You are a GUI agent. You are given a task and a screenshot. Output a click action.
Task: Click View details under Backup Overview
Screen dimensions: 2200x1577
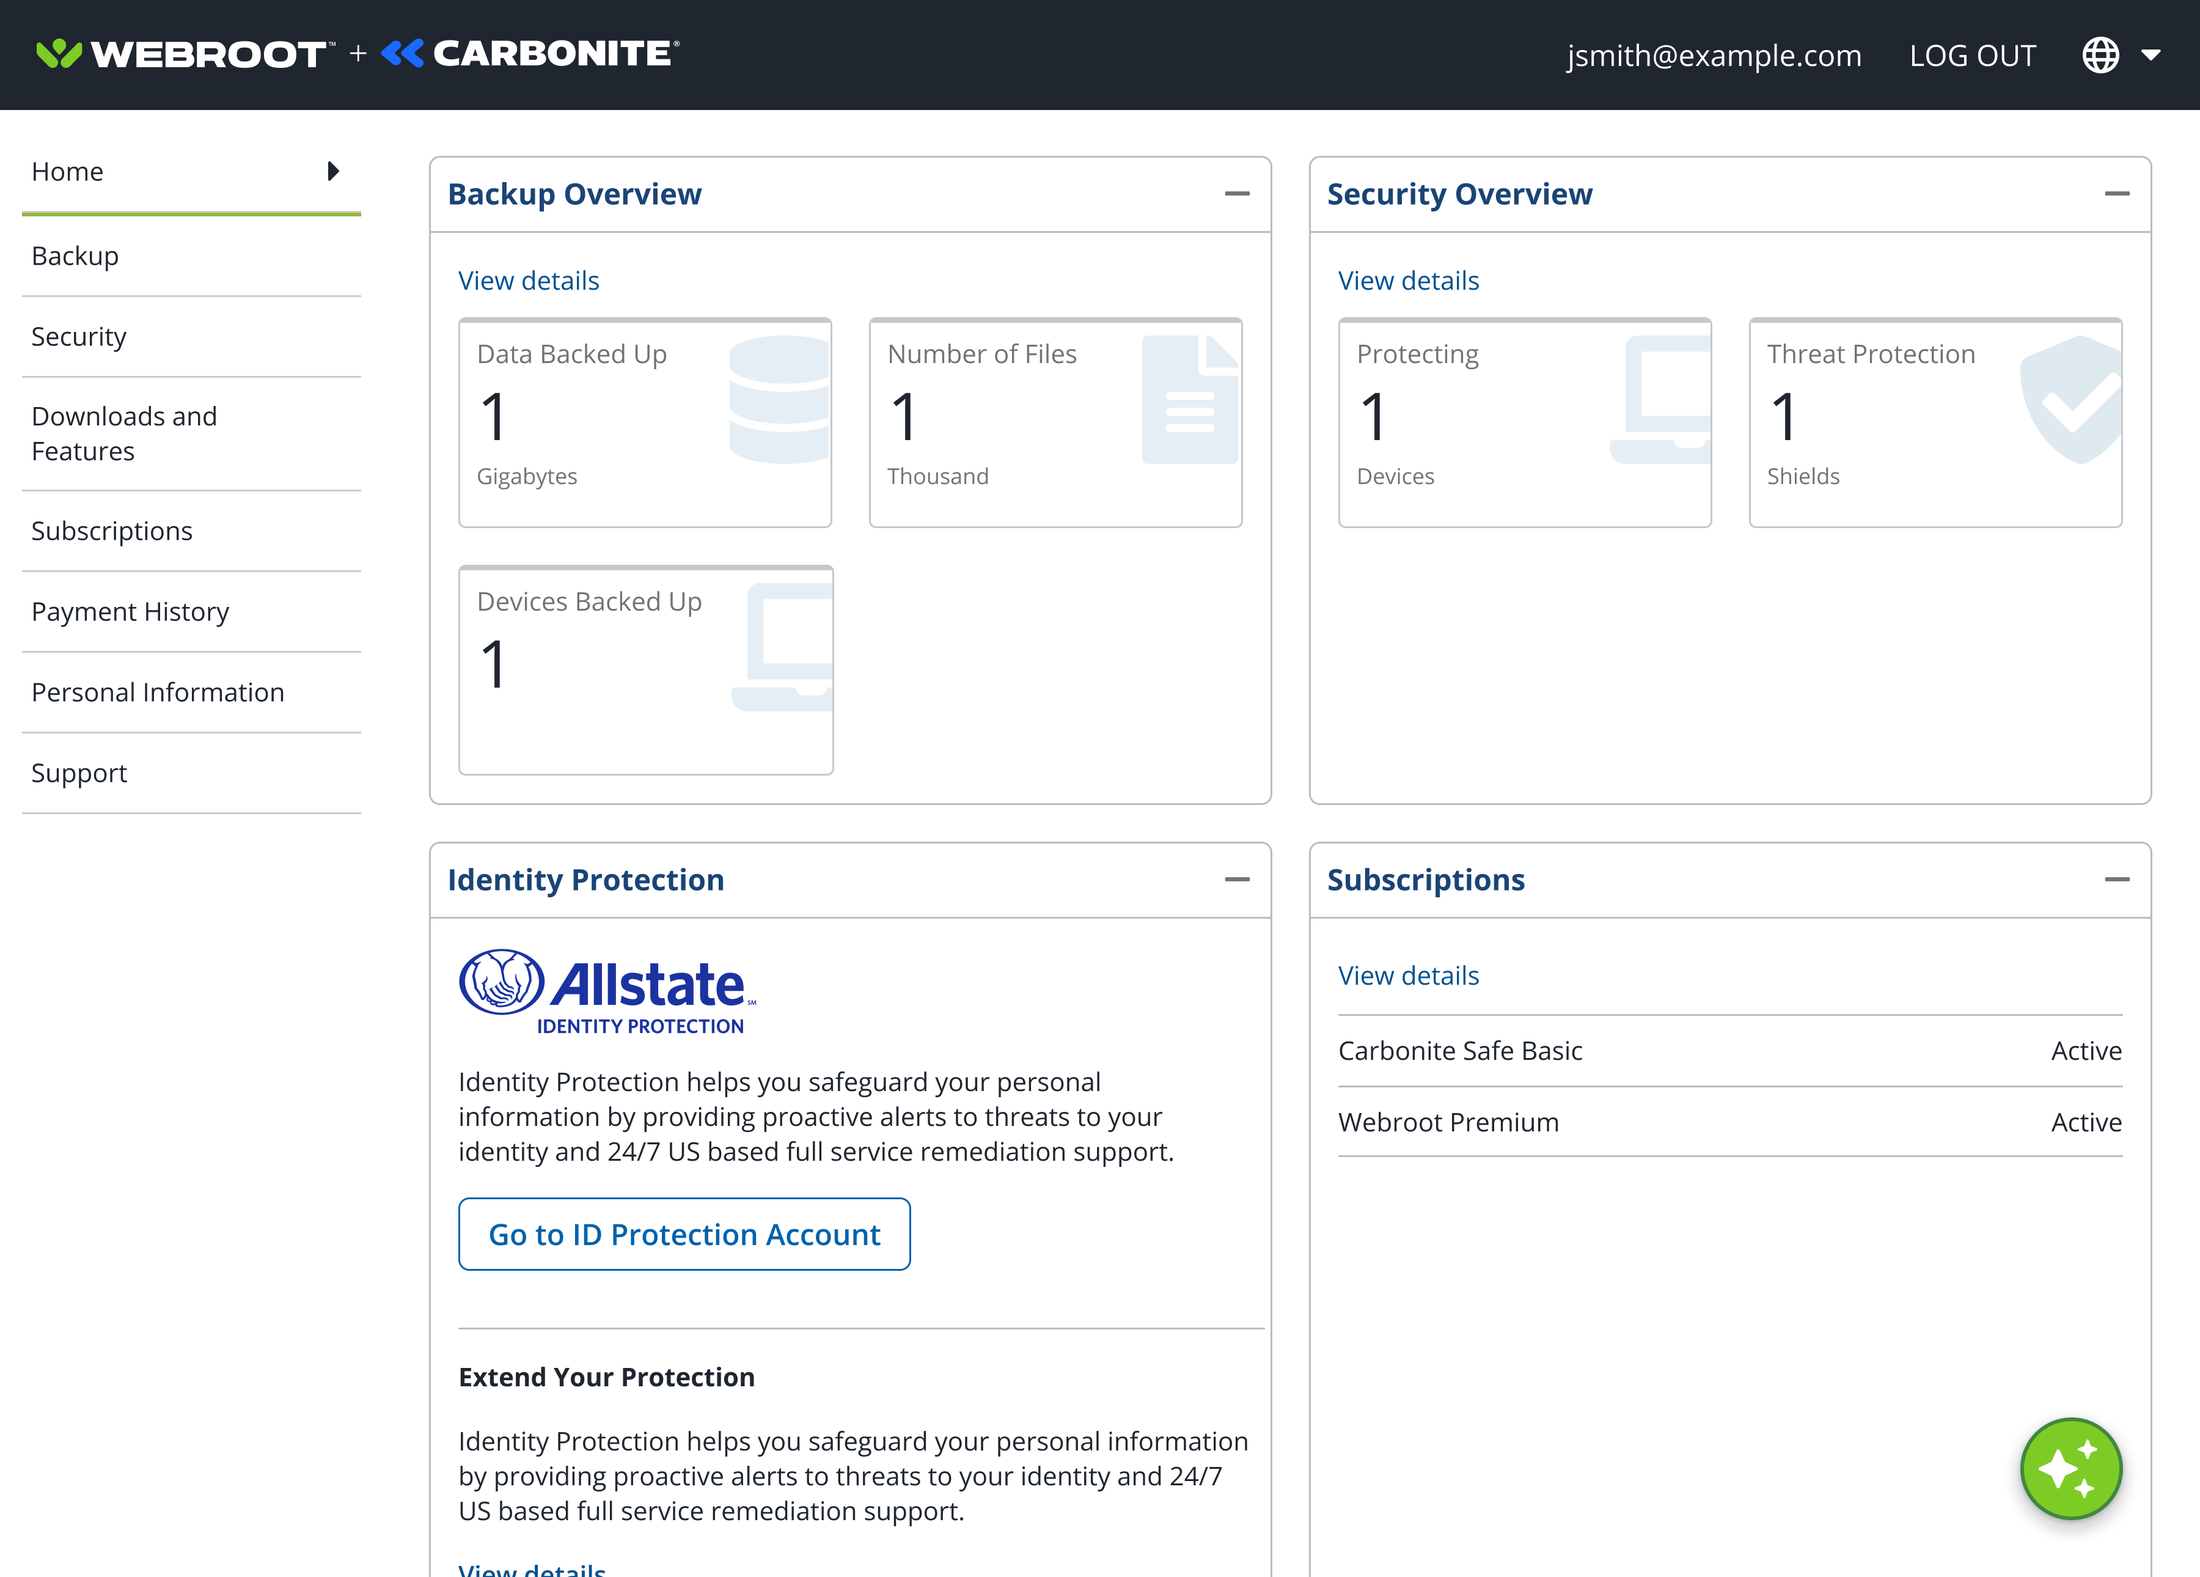529,281
